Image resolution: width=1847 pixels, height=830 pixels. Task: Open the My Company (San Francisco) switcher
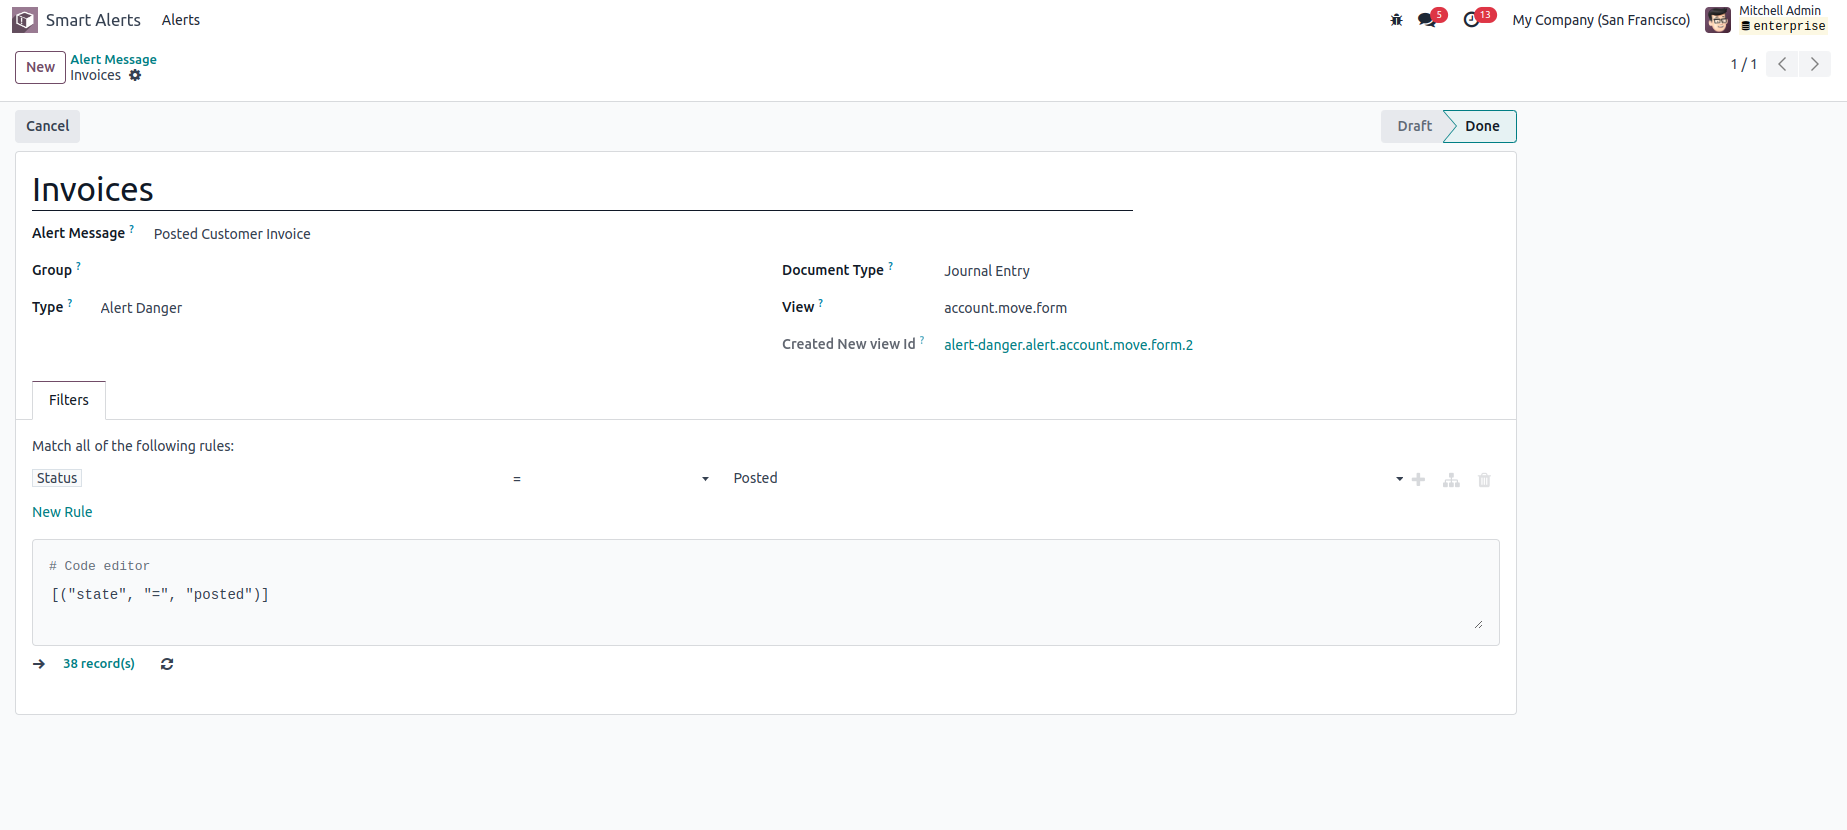pos(1601,20)
